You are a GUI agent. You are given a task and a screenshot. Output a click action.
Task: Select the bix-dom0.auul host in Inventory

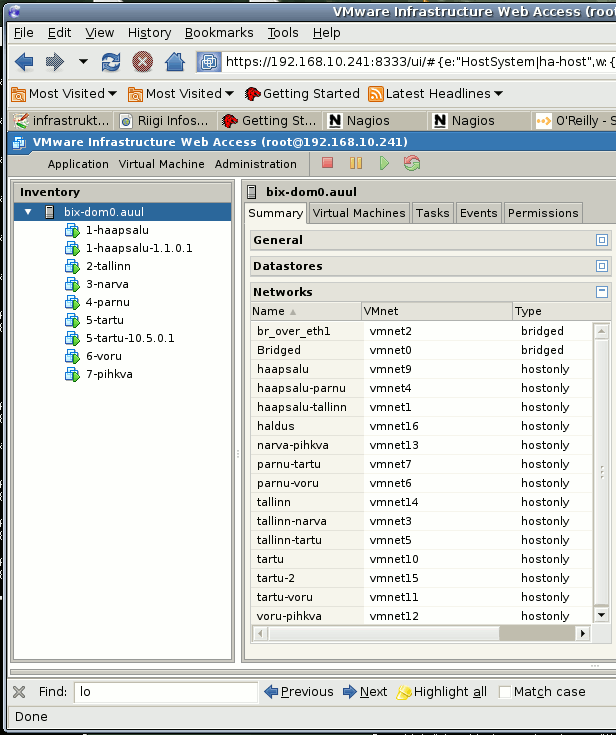123,212
